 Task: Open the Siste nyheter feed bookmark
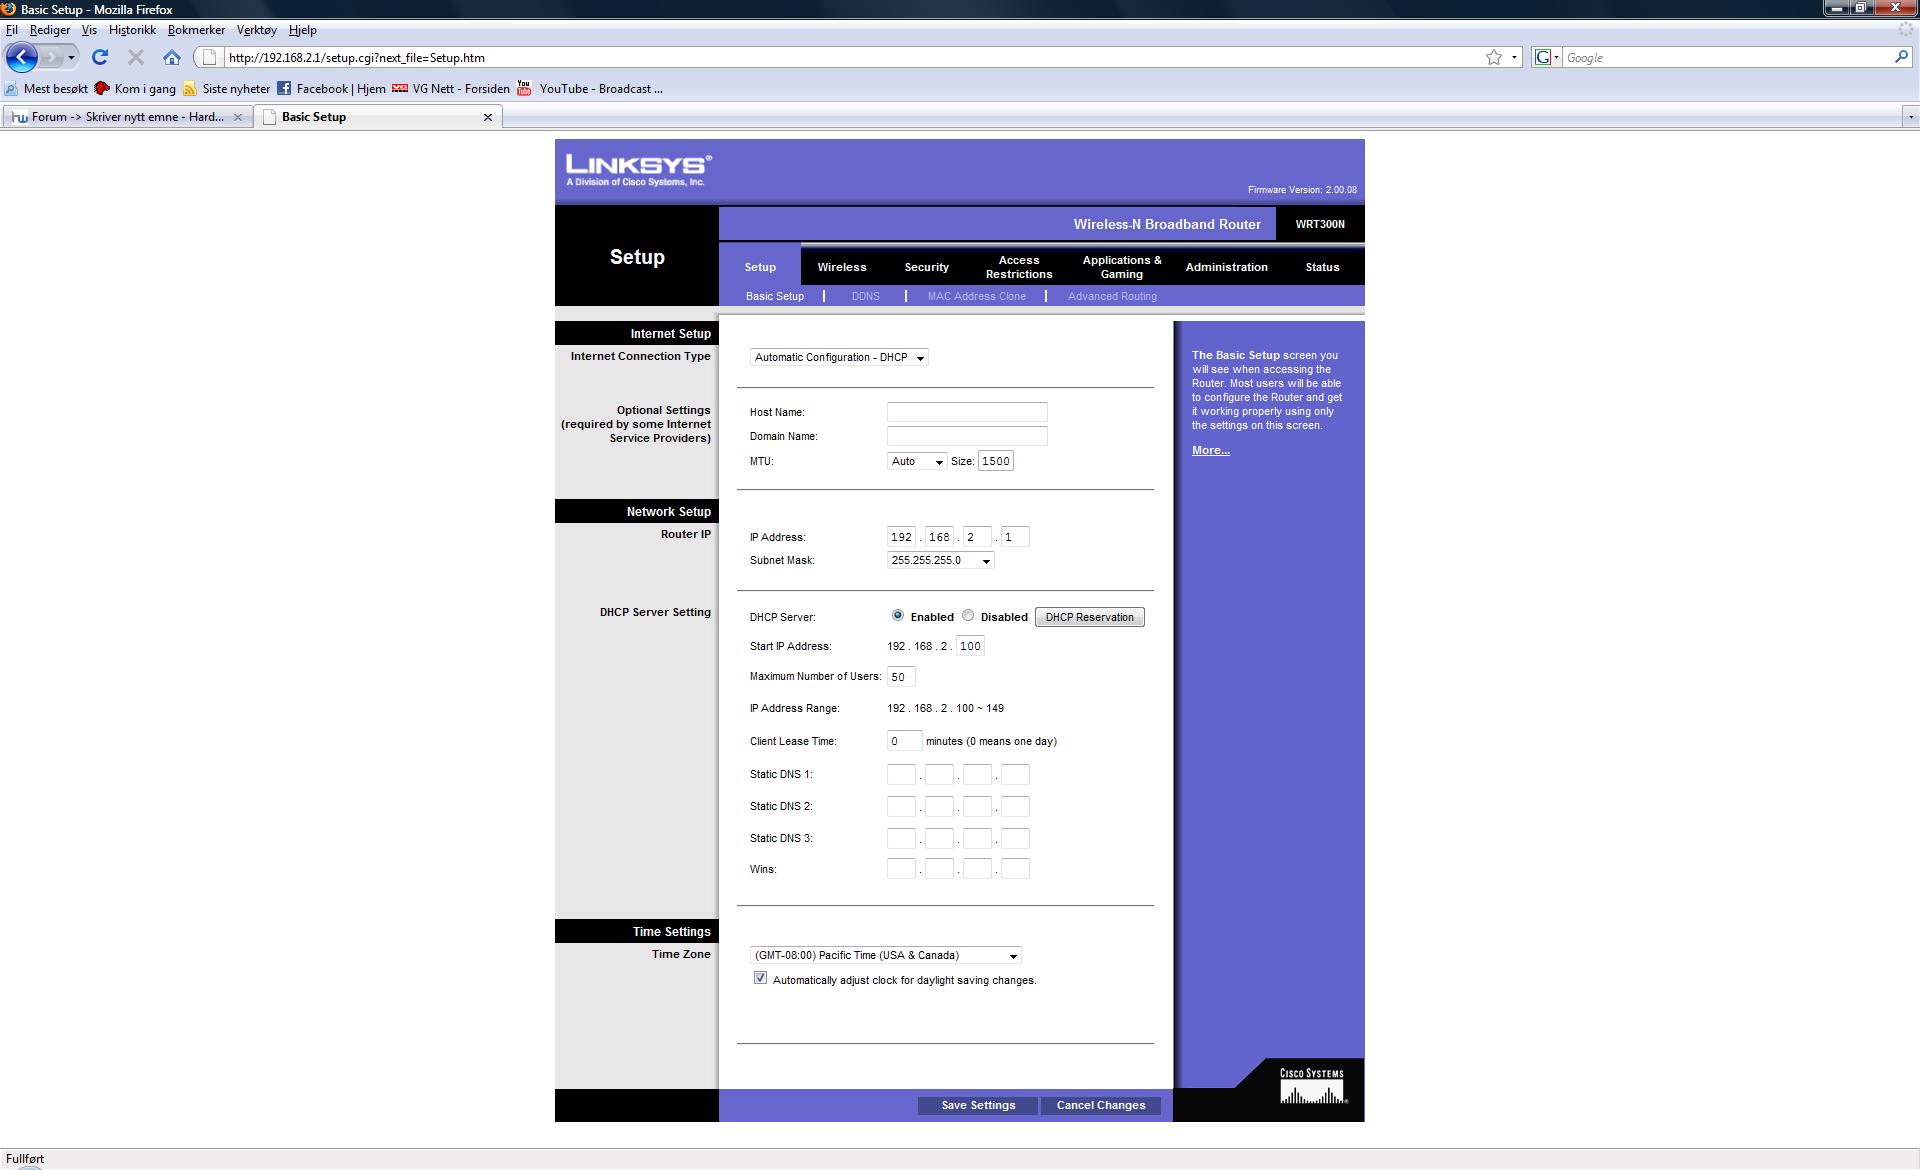tap(226, 89)
